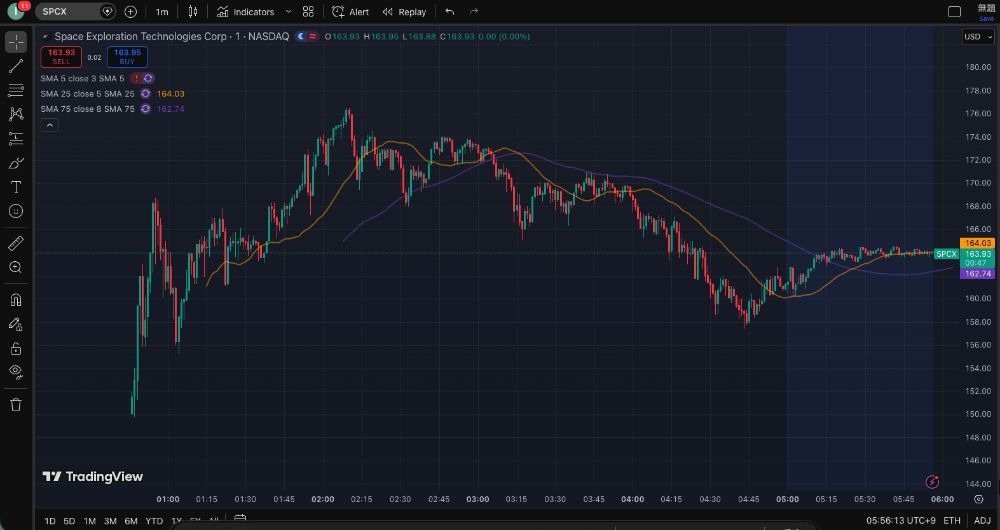
Task: Select the trend line drawing tool
Action: tap(16, 66)
